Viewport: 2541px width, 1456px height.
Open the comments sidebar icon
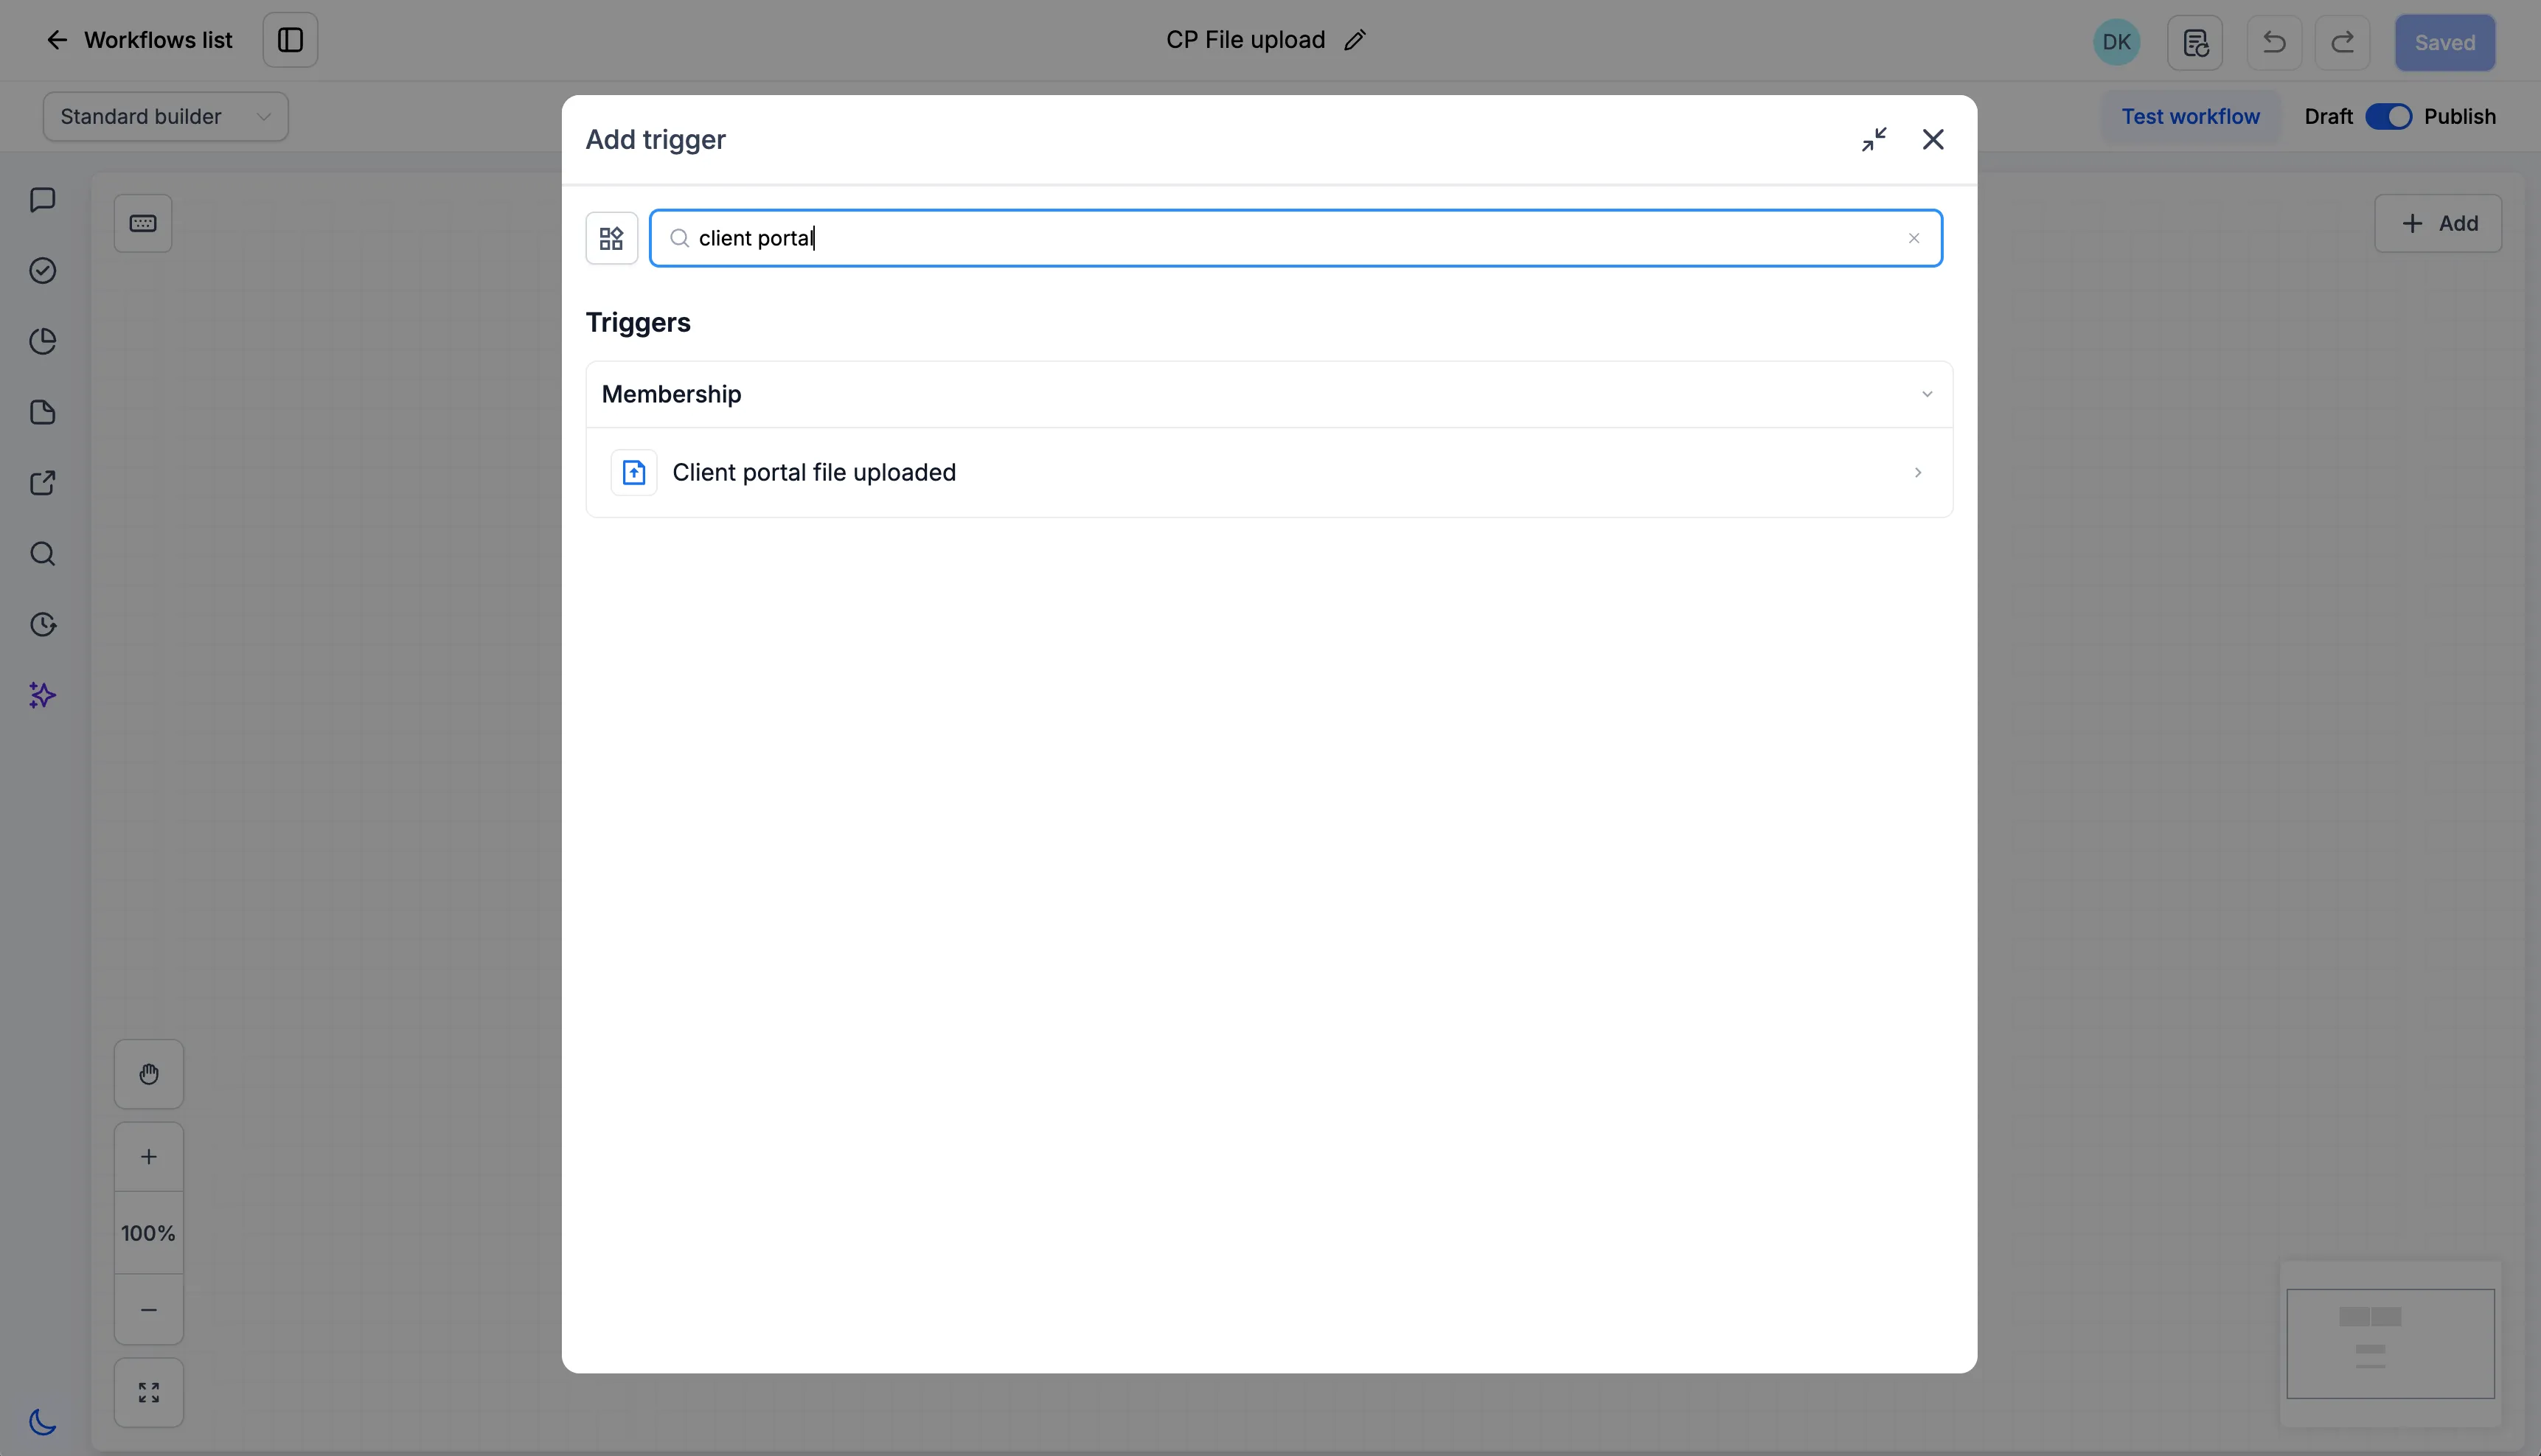click(42, 200)
